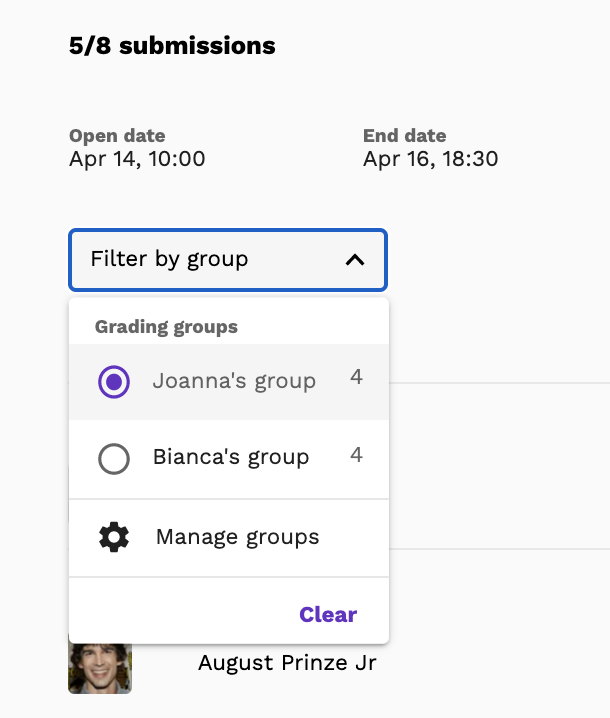Click the count 4 next to Bianca's group

[x=357, y=455]
